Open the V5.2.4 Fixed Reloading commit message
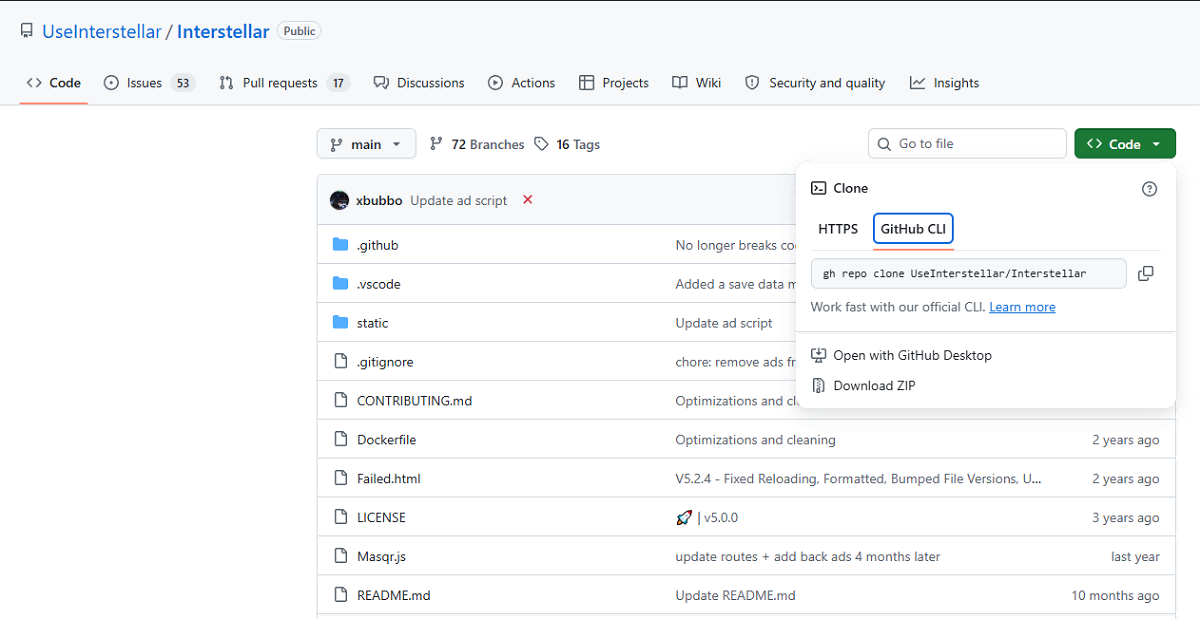Image resolution: width=1200 pixels, height=619 pixels. (859, 479)
